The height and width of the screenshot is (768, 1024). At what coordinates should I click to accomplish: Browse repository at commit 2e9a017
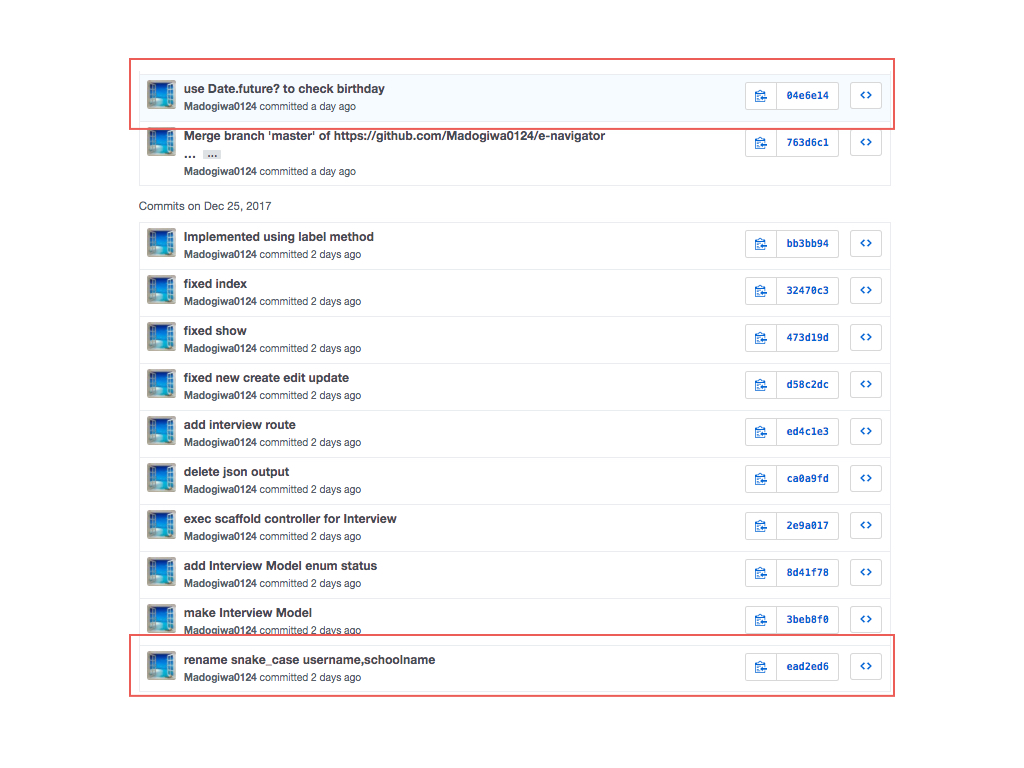coord(866,526)
